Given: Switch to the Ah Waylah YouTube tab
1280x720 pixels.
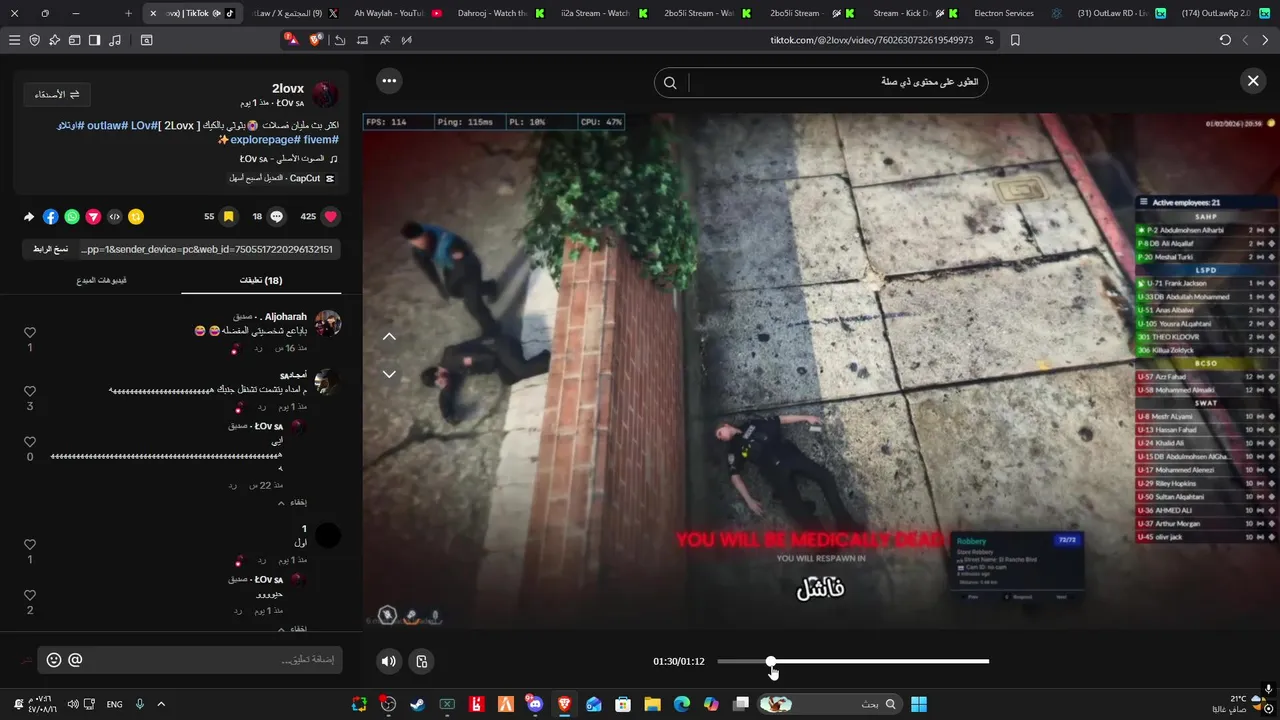Looking at the screenshot, I should click(397, 13).
